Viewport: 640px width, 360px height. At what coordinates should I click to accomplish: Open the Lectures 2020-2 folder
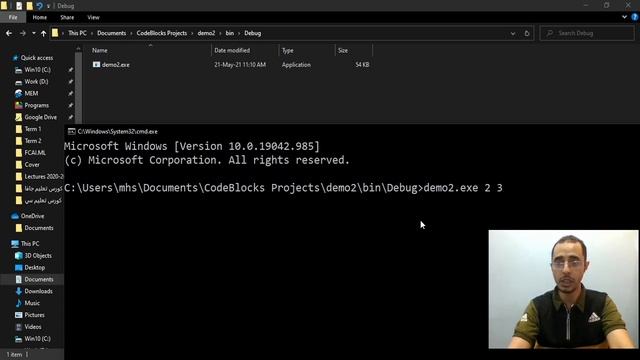pos(44,177)
